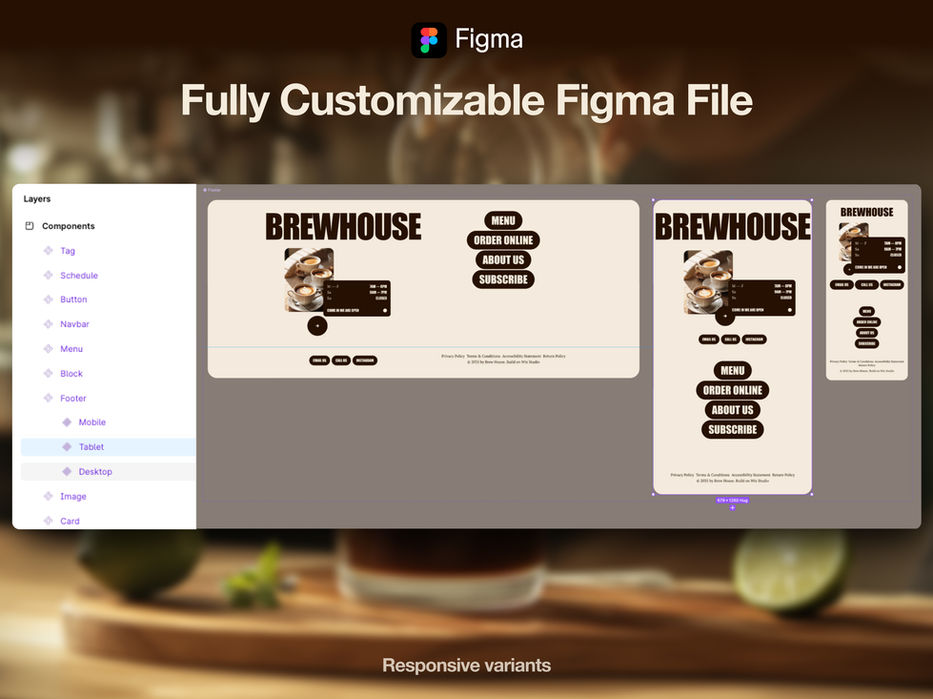Click the MENU button in tablet variant

pyautogui.click(x=732, y=371)
